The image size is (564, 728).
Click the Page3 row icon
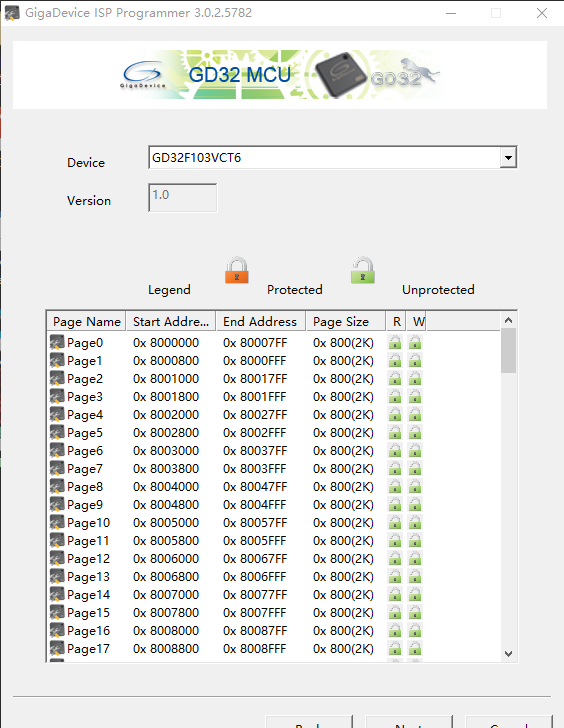[x=57, y=396]
